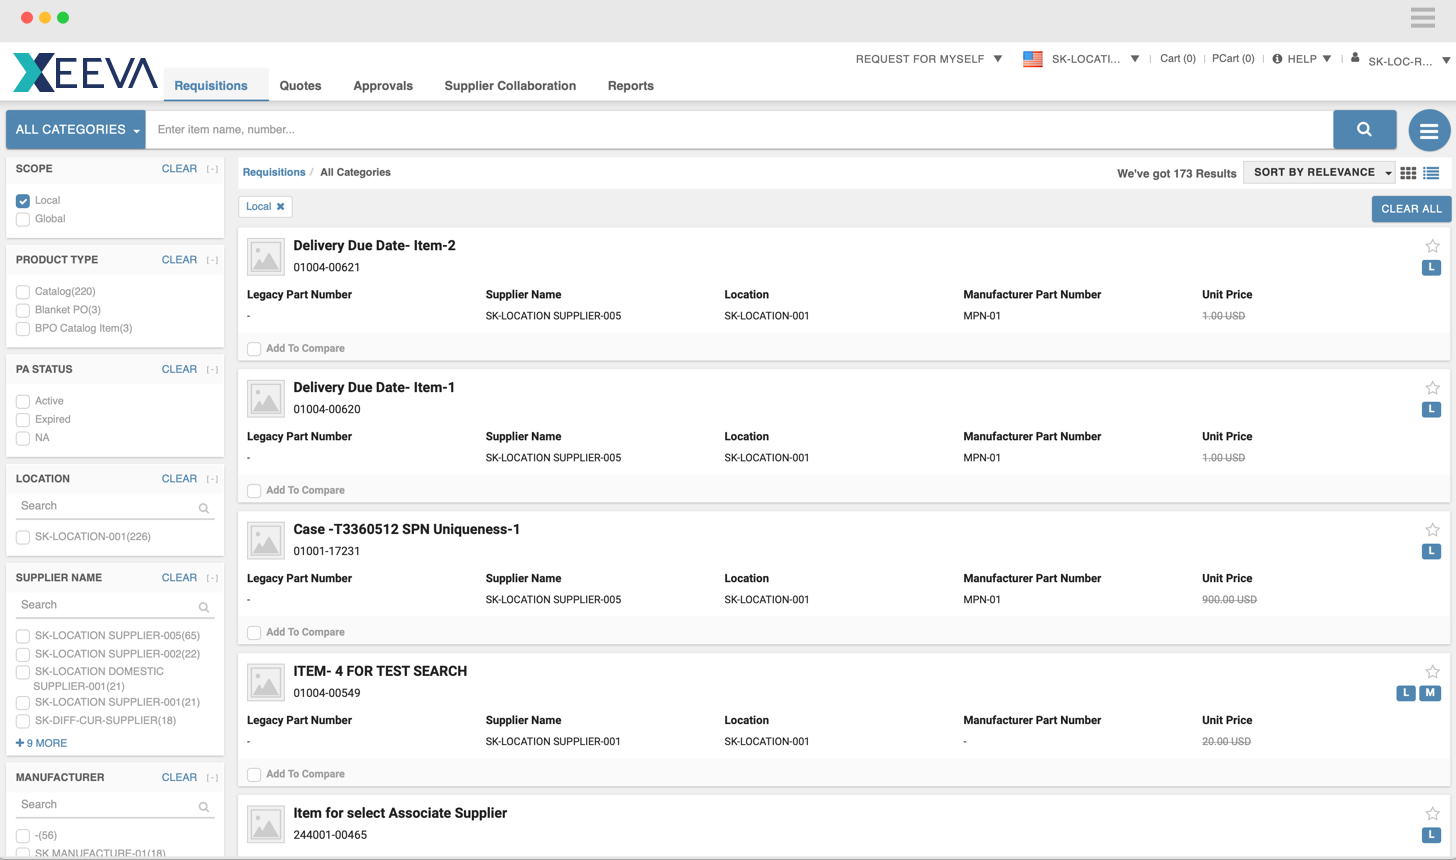Open image placeholder for Delivery Due Date- Item-1
The image size is (1456, 860).
[x=266, y=399]
